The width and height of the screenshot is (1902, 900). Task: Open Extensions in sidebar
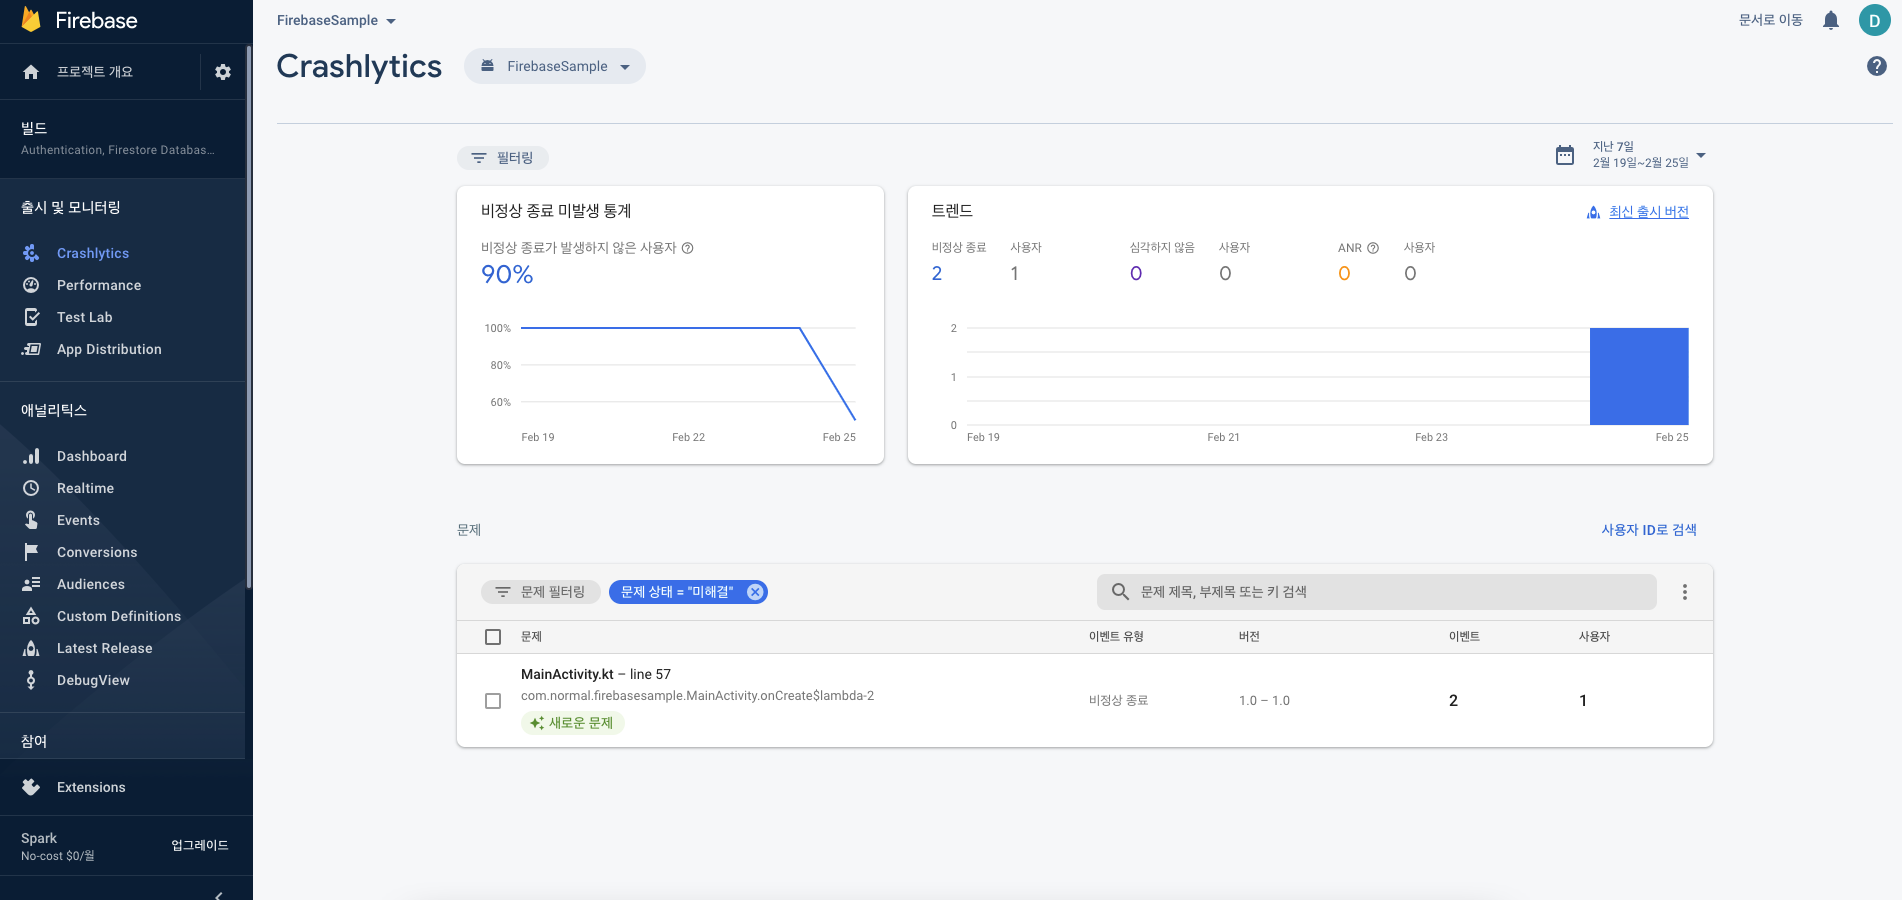91,787
